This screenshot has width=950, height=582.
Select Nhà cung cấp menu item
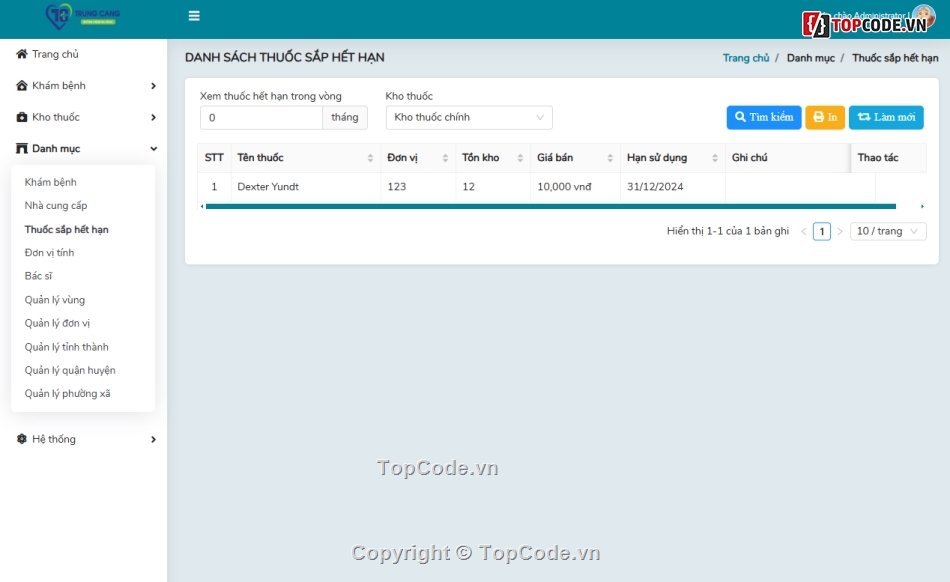pyautogui.click(x=56, y=206)
